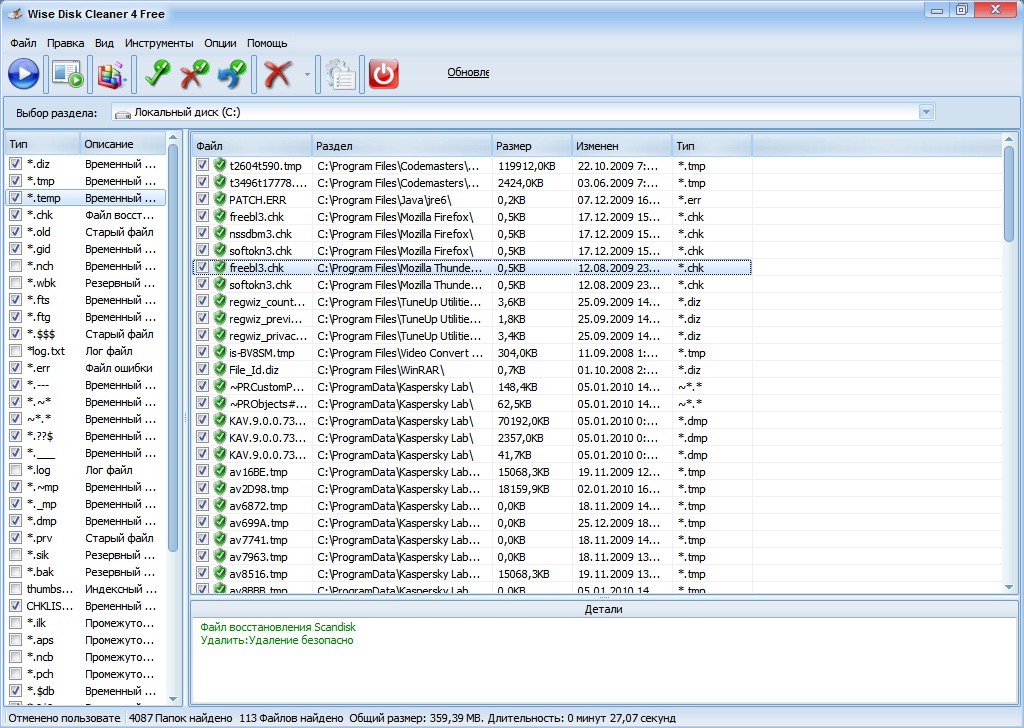
Task: Open the Помощь menu
Action: pos(267,43)
